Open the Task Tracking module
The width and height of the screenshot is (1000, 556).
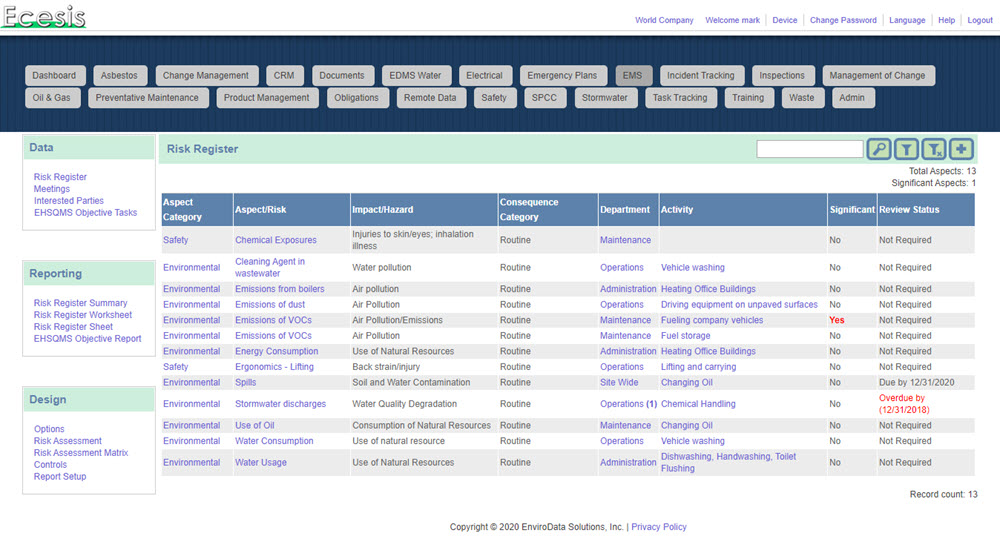(x=680, y=98)
